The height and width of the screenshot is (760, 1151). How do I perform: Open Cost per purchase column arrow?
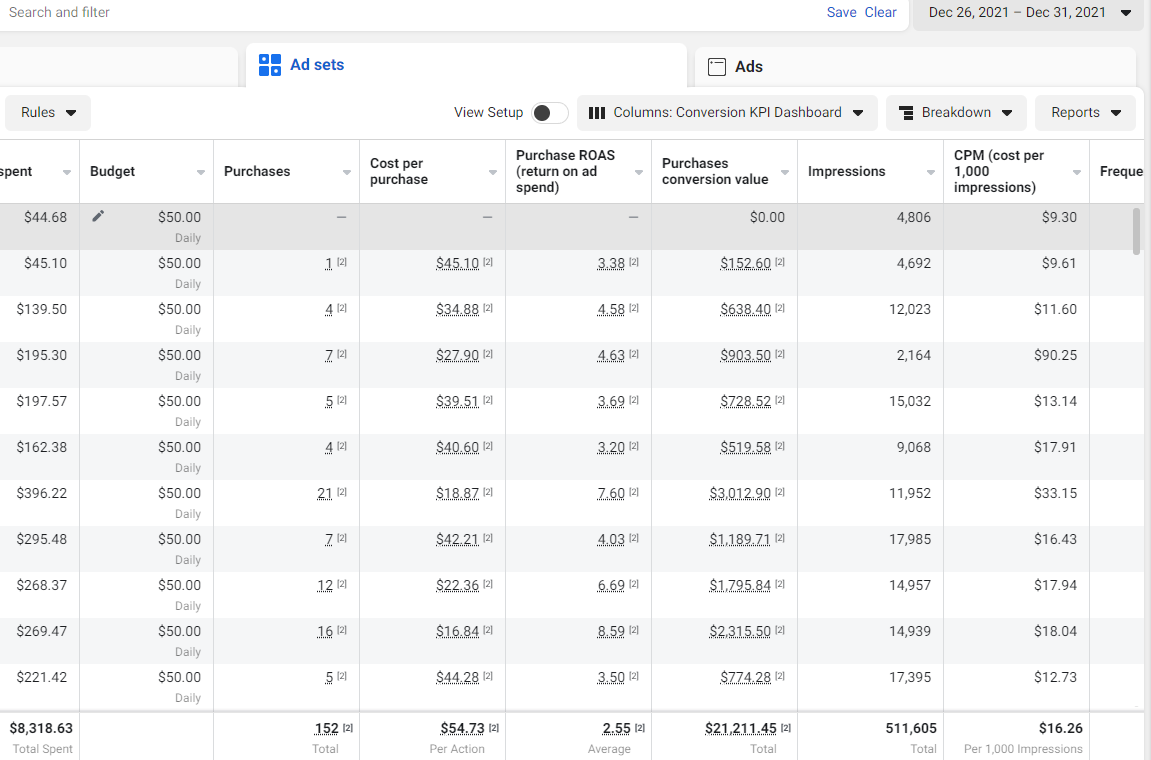[x=493, y=173]
